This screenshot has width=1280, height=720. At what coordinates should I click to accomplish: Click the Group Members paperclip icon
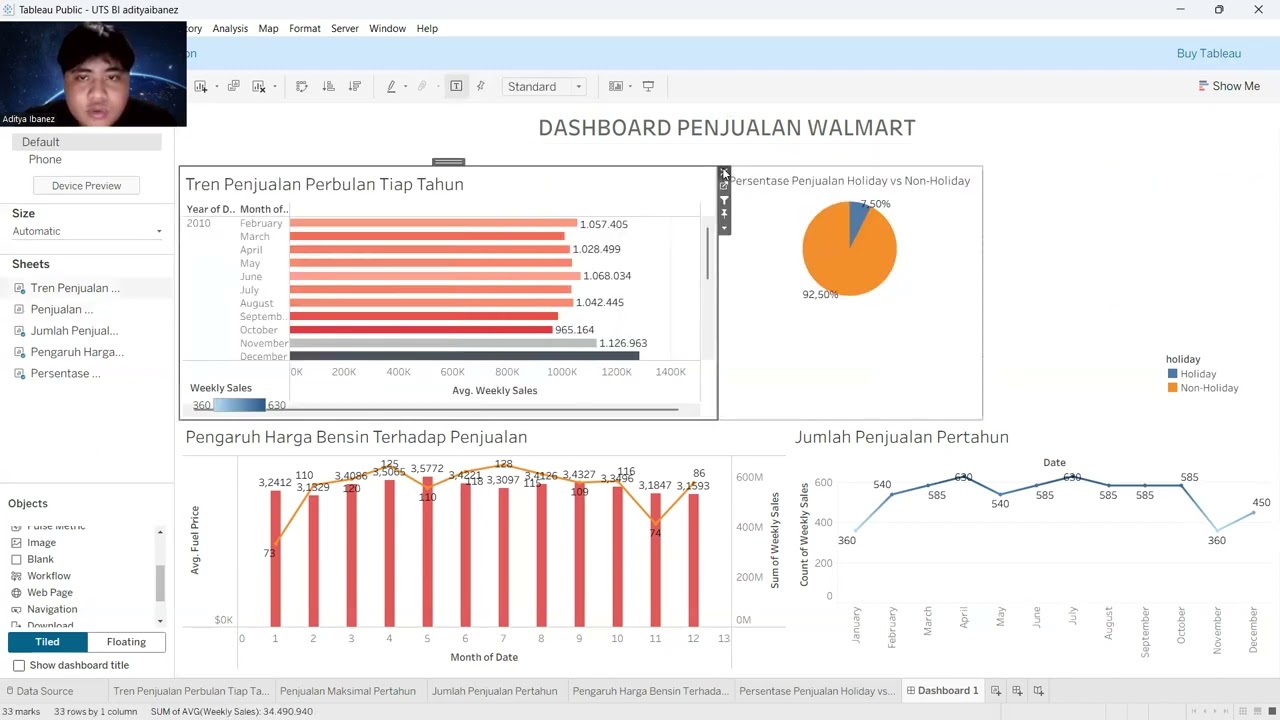coord(422,87)
